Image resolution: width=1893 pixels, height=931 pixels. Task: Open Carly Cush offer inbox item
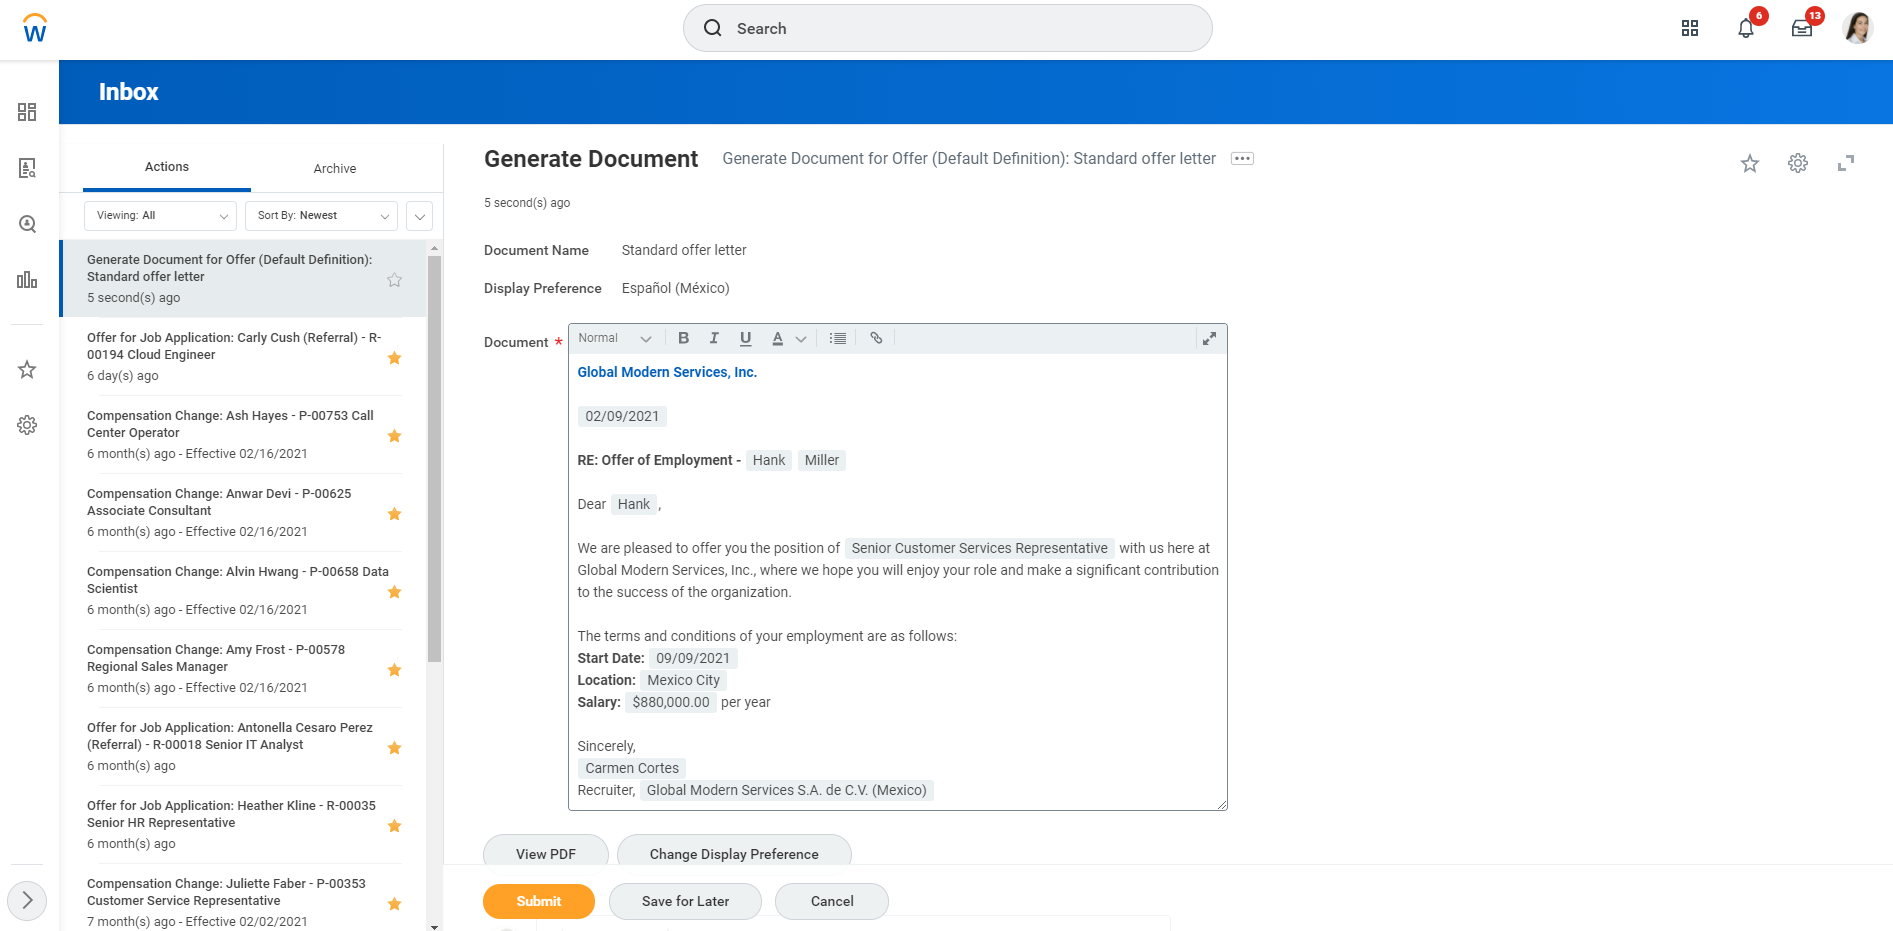pos(243,357)
